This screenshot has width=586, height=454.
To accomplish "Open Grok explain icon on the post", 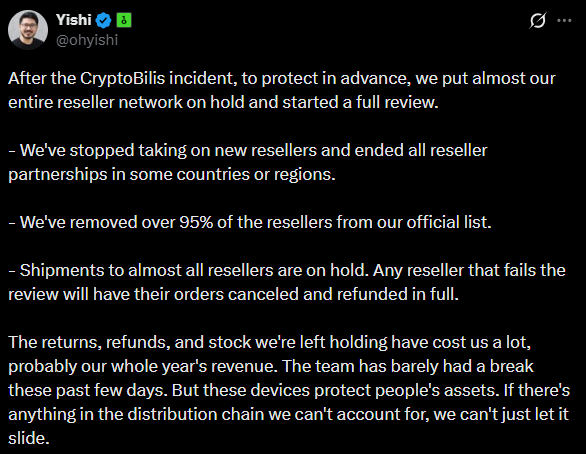I will pyautogui.click(x=538, y=20).
